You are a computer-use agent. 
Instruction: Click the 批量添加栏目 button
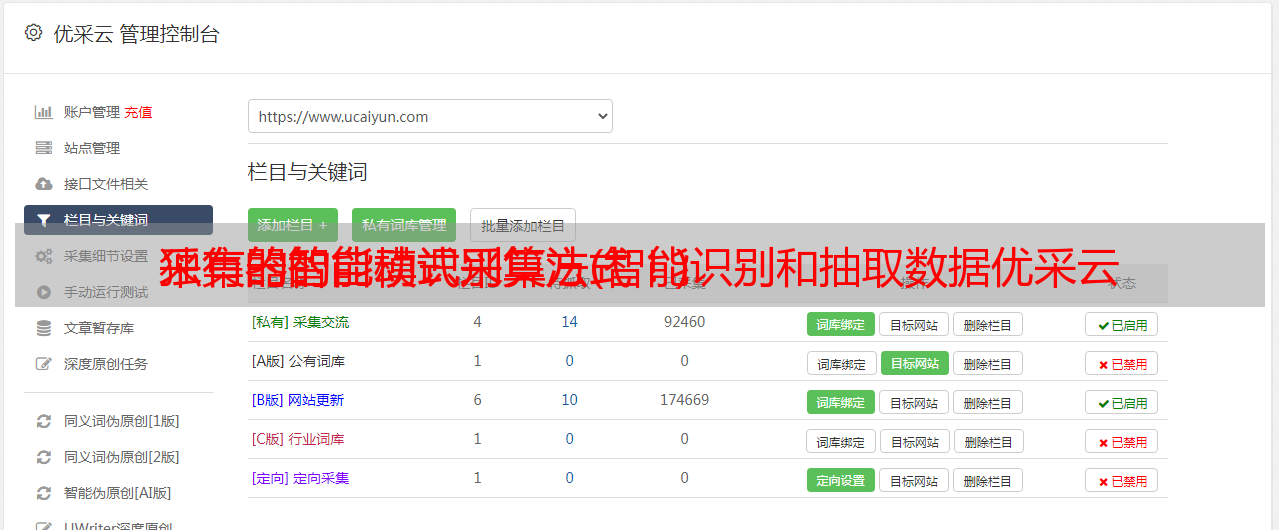pos(523,225)
